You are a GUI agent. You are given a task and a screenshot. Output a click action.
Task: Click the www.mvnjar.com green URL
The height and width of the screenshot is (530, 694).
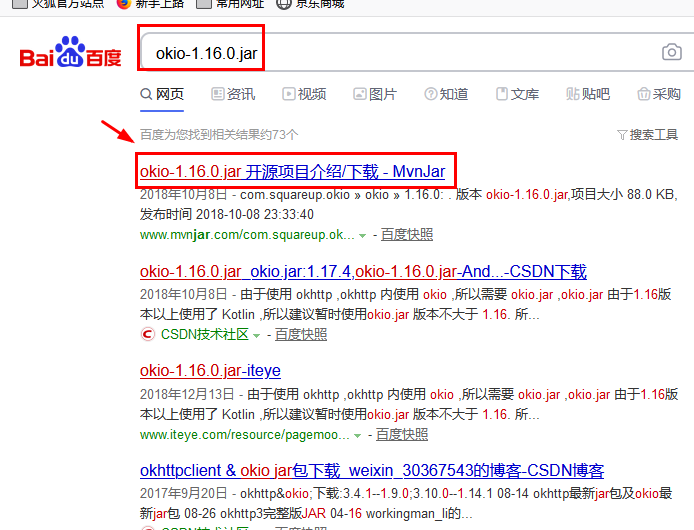click(x=247, y=235)
